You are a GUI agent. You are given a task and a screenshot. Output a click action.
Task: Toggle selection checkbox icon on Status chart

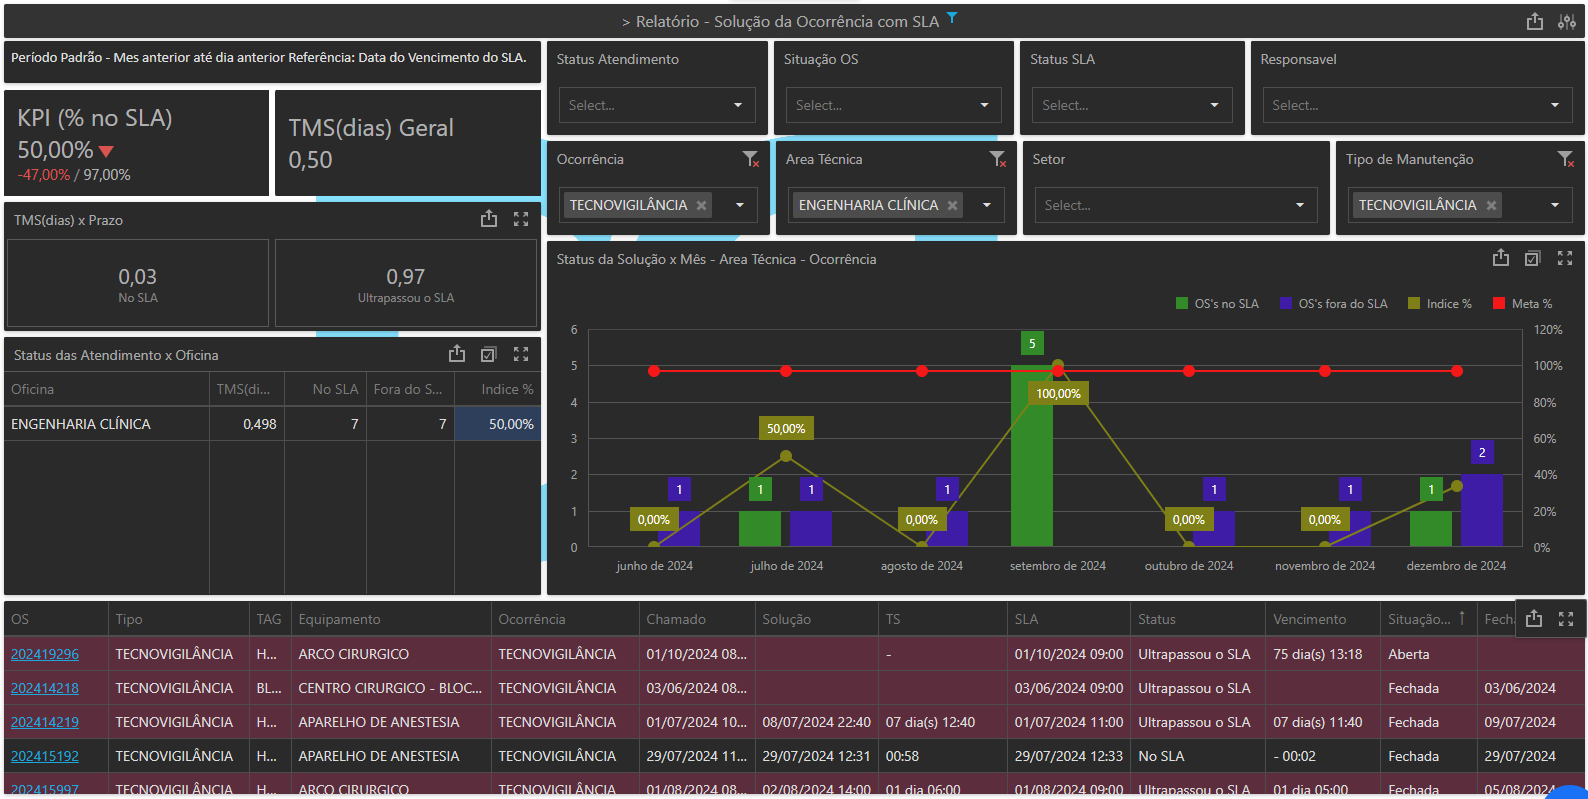[x=1532, y=259]
